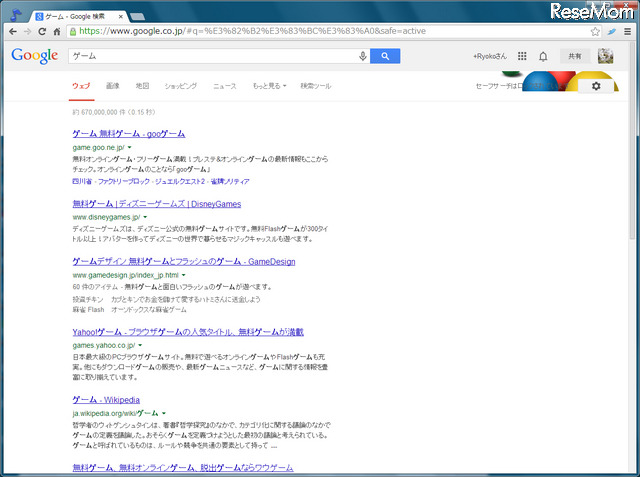The image size is (640, 477).
Task: Switch to the ニュース tab
Action: [224, 86]
